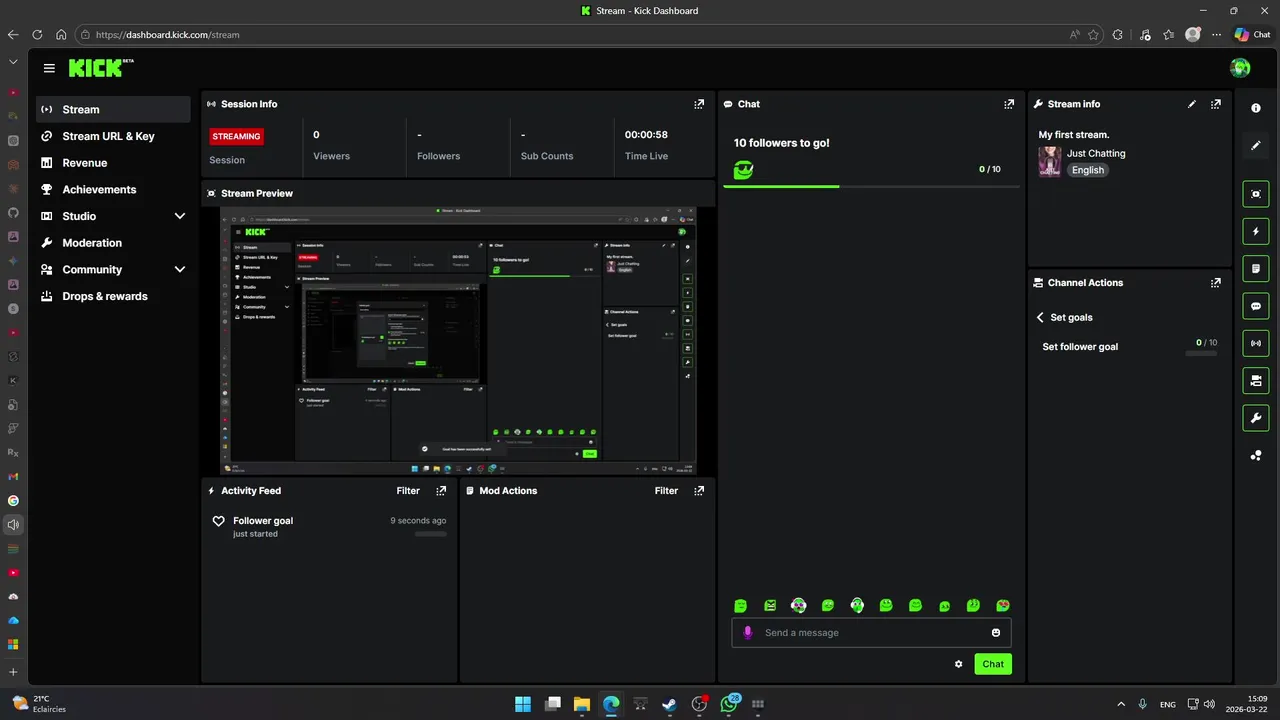Open WhatsApp from taskbar
This screenshot has width=1280, height=720.
pyautogui.click(x=729, y=704)
